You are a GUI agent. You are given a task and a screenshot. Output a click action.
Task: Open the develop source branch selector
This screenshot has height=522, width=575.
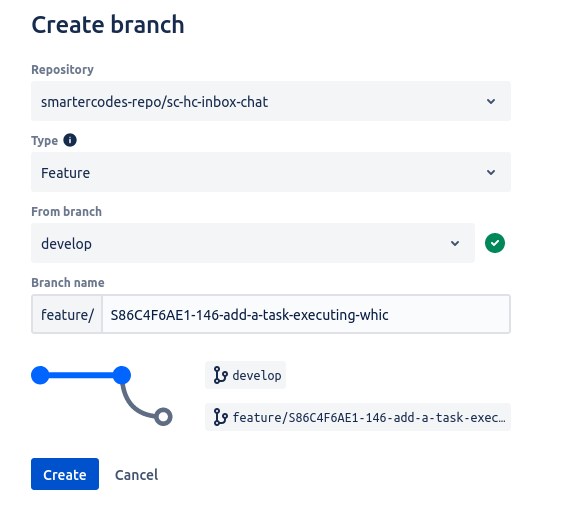click(x=253, y=243)
